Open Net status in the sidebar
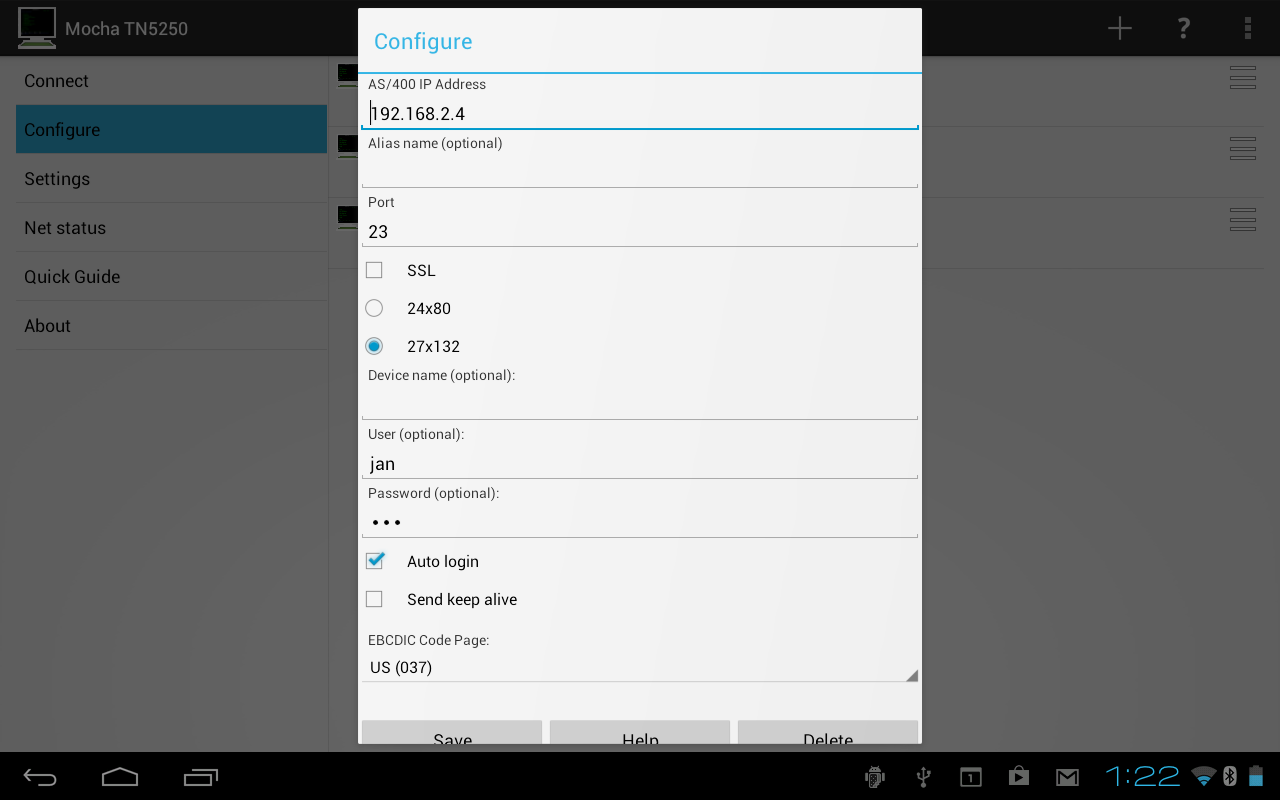Image resolution: width=1280 pixels, height=800 pixels. point(171,227)
